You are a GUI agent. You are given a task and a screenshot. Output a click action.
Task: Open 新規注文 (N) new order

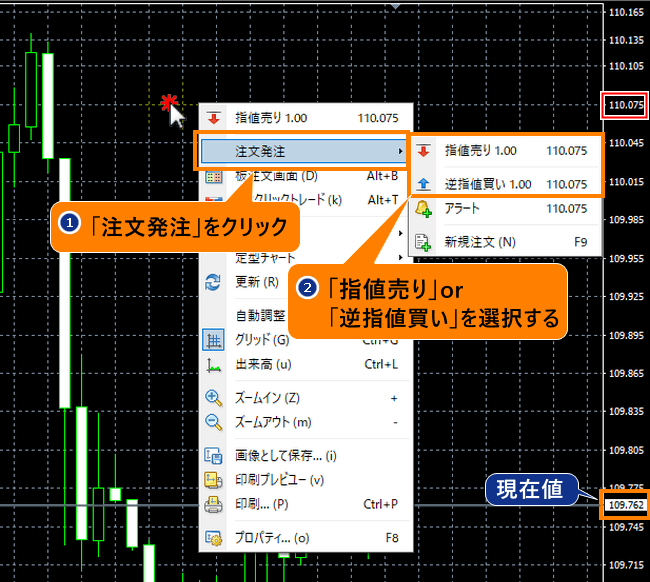505,242
